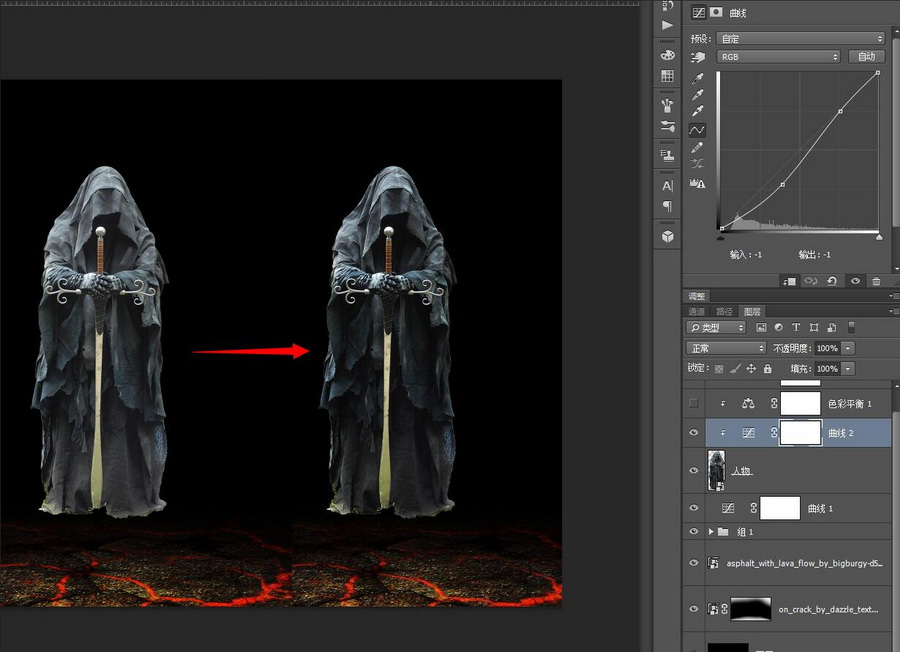Clip adjustment to layer below icon

pyautogui.click(x=789, y=282)
